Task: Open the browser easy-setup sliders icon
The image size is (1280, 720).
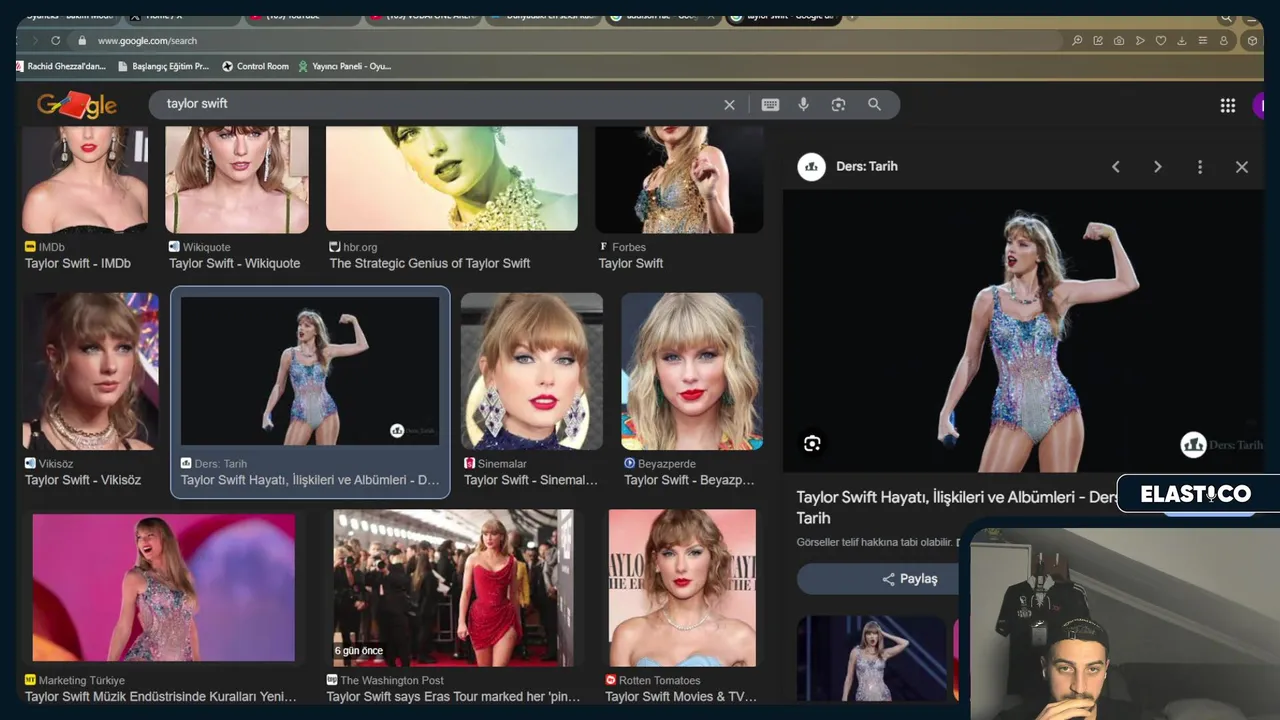Action: click(x=1203, y=40)
